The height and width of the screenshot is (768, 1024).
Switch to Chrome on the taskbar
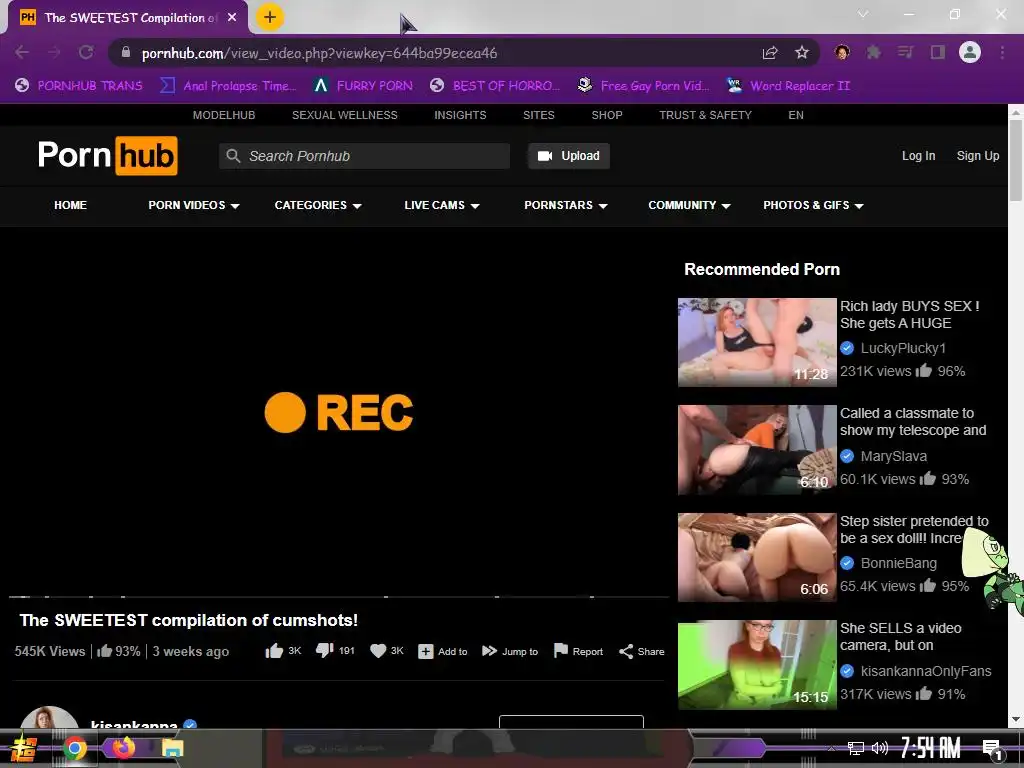75,748
